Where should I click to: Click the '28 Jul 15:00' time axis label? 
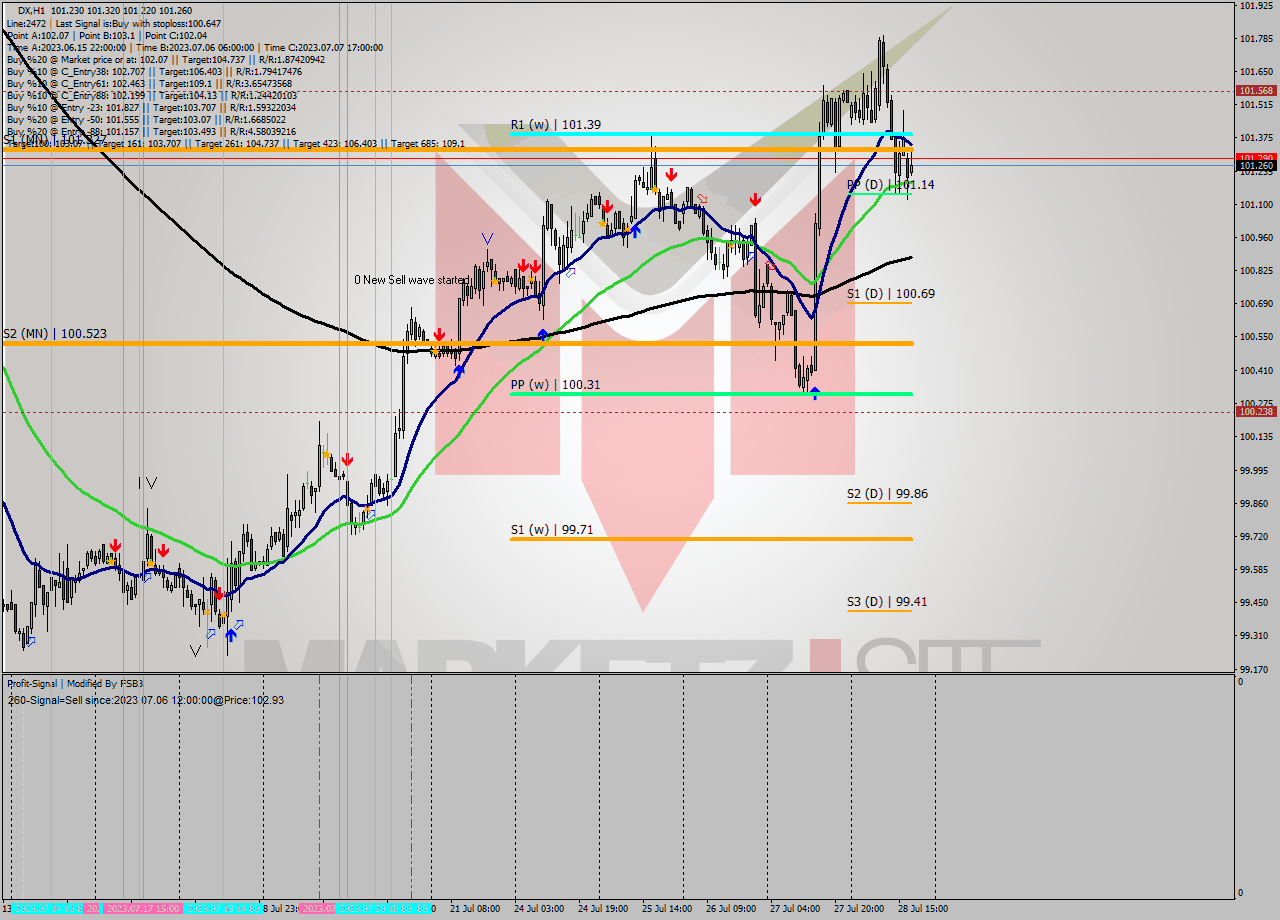(x=922, y=909)
